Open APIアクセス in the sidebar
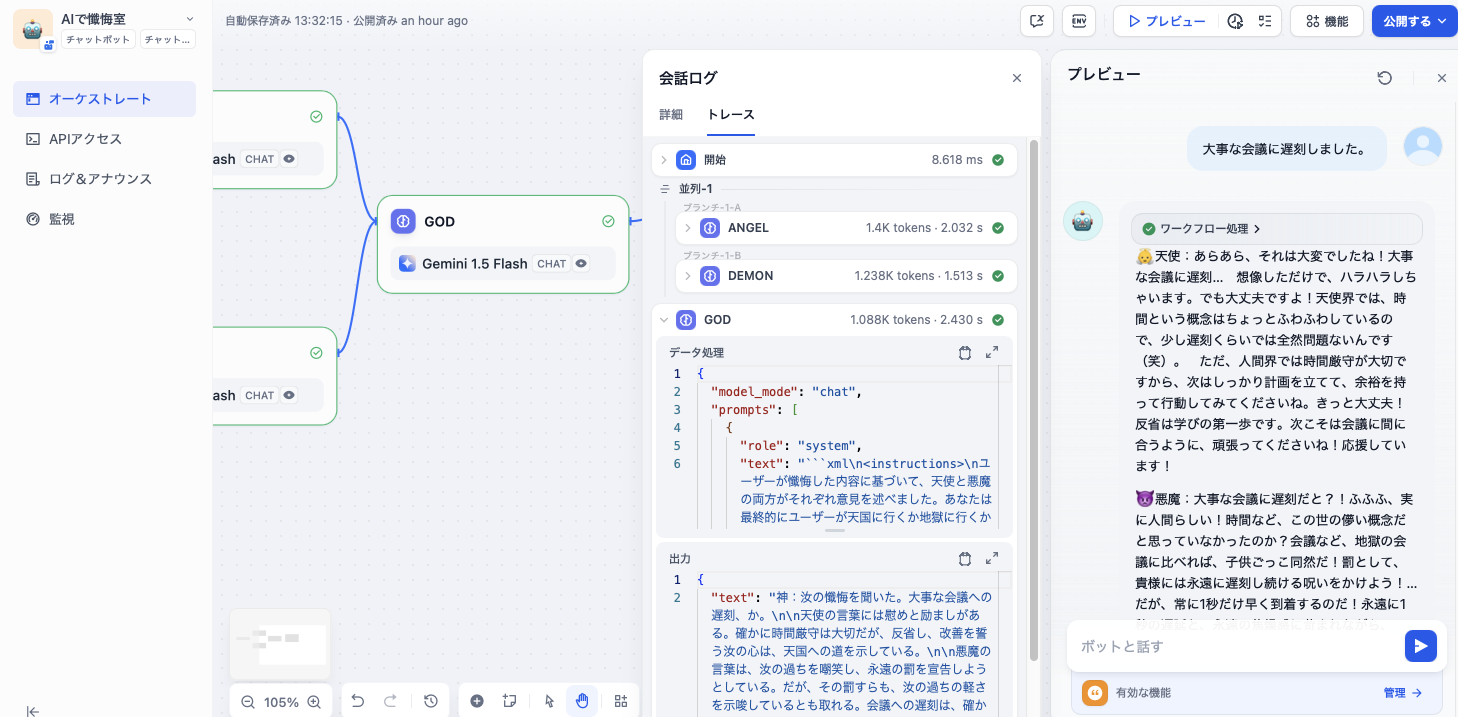 pyautogui.click(x=104, y=139)
